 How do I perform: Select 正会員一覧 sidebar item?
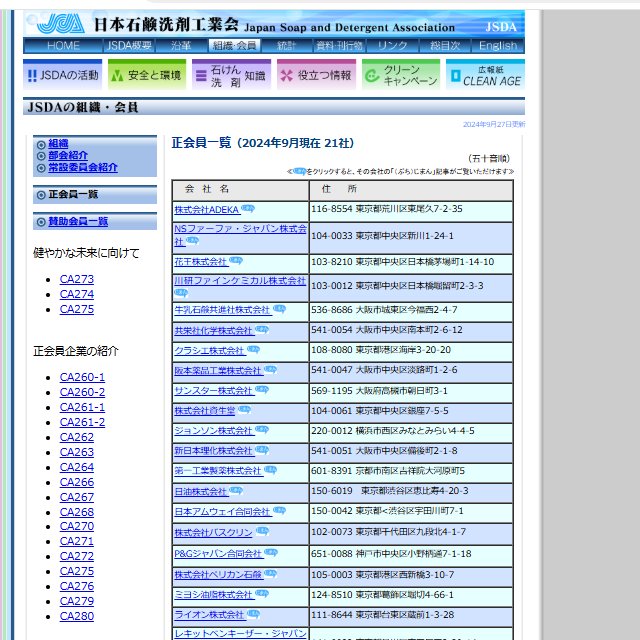coord(73,194)
